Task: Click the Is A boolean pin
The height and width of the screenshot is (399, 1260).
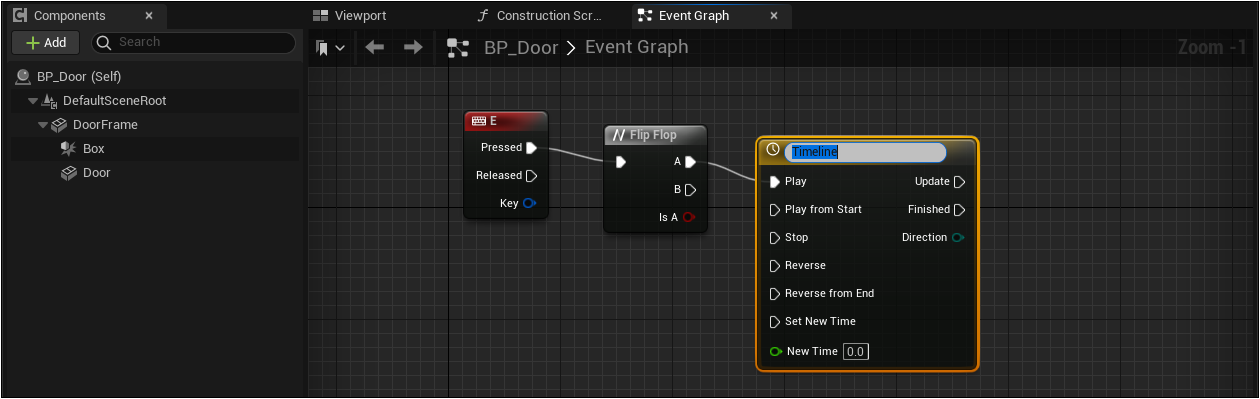Action: click(x=689, y=217)
